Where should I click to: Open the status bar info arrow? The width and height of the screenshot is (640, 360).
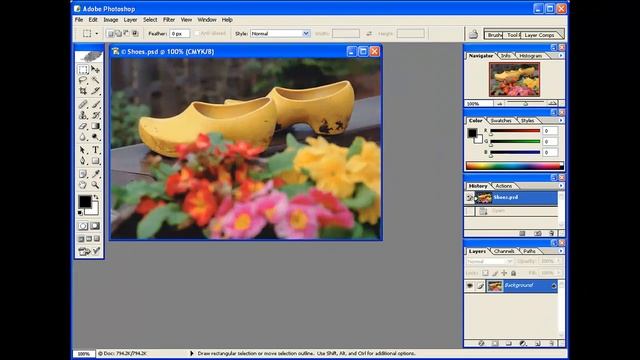(191, 353)
